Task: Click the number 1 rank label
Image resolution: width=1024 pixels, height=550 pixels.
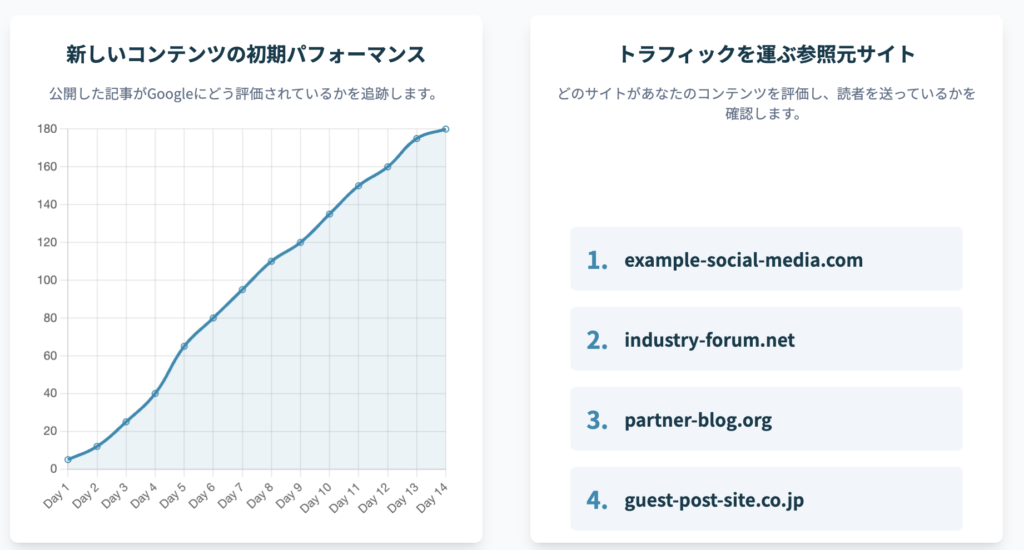Action: click(x=597, y=260)
